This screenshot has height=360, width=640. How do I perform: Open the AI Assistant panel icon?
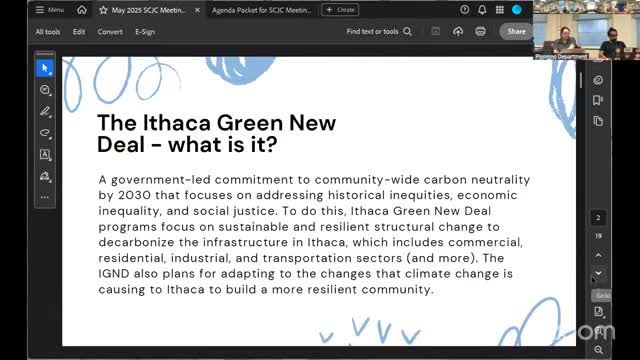point(598,80)
